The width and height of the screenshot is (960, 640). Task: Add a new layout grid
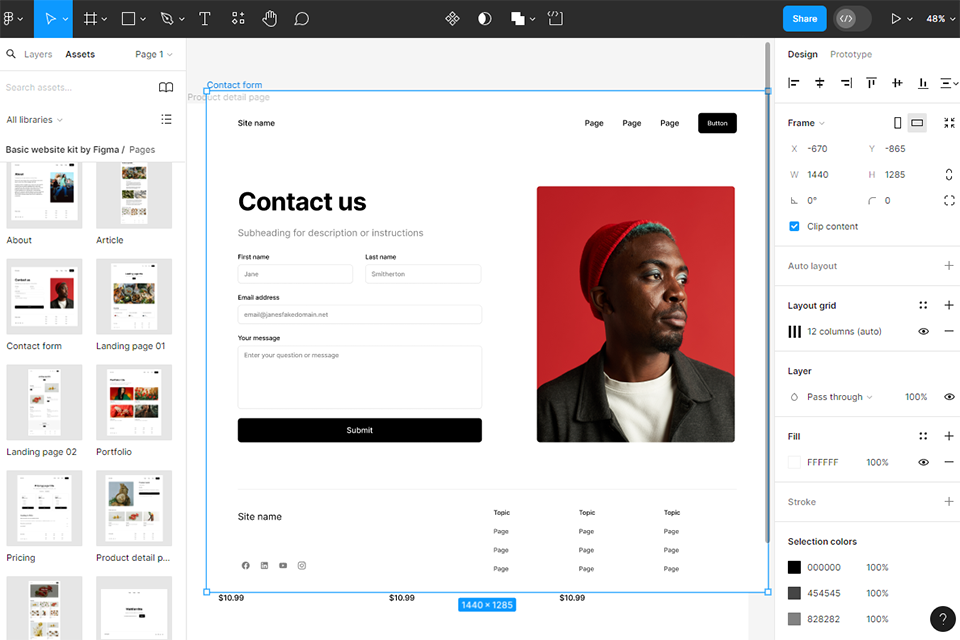tap(949, 305)
